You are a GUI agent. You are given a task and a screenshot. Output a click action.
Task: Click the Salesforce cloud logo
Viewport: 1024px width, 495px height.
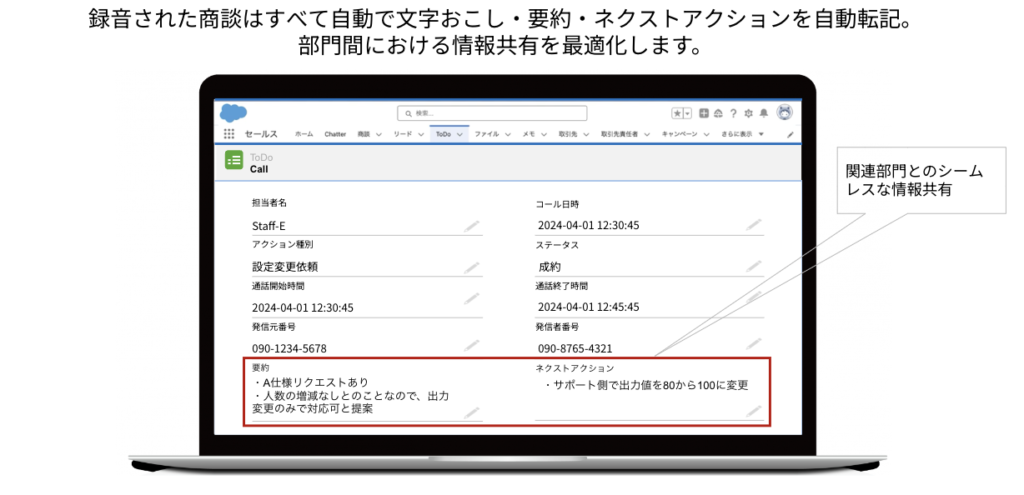[x=233, y=113]
